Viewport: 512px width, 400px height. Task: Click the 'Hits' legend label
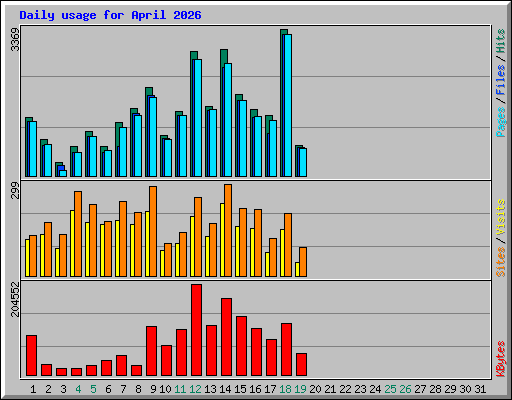pos(501,41)
